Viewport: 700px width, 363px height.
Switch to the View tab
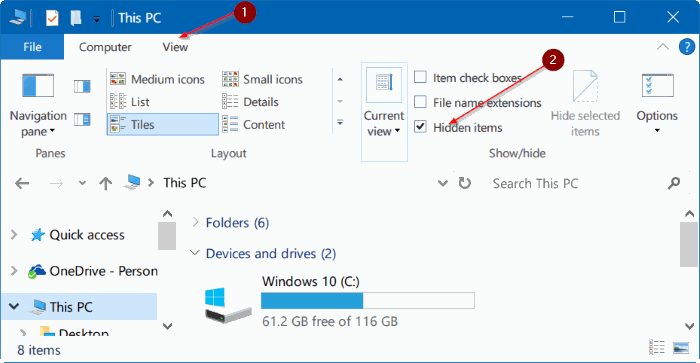click(x=175, y=47)
